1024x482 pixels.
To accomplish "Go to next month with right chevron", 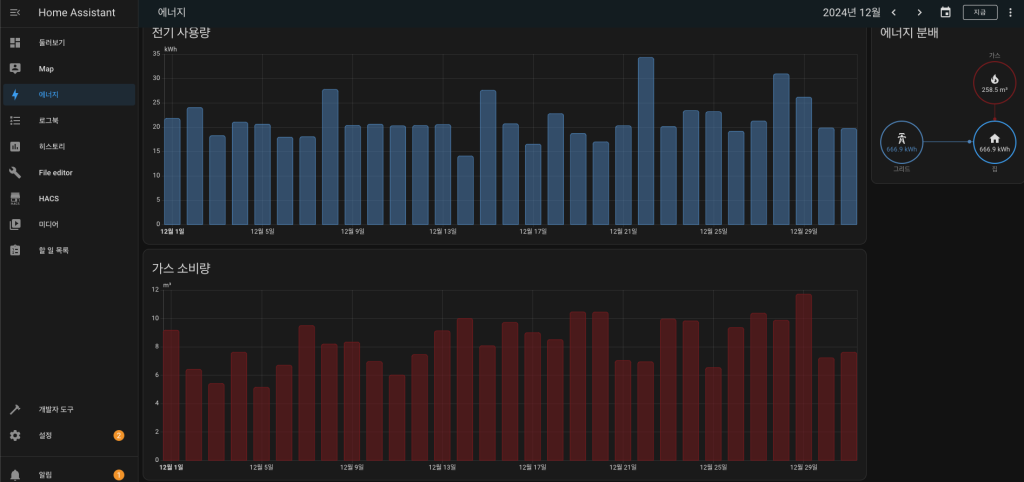I will click(920, 12).
